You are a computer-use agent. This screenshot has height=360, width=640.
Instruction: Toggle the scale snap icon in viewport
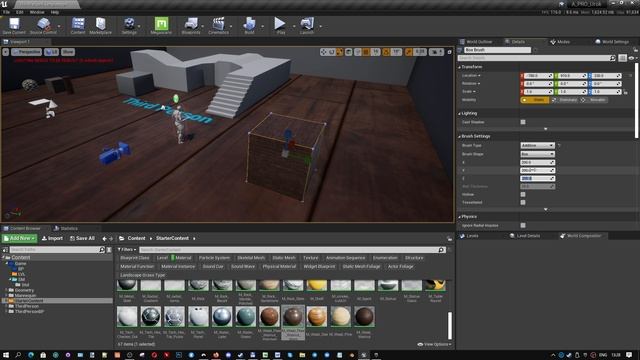[409, 52]
